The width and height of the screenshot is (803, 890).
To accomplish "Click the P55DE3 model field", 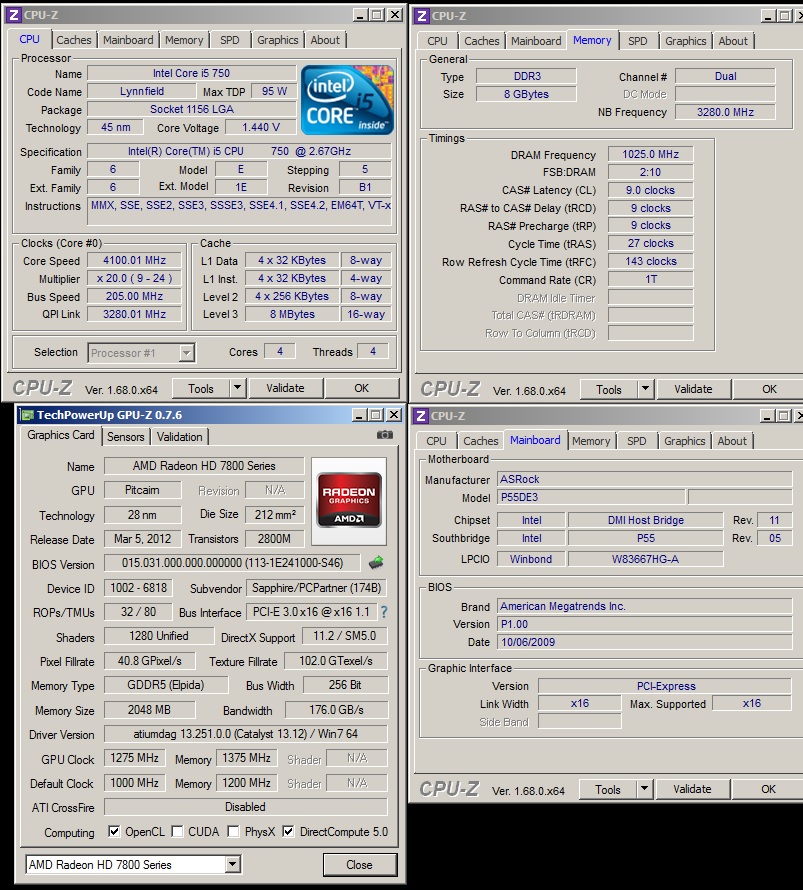I will [591, 497].
